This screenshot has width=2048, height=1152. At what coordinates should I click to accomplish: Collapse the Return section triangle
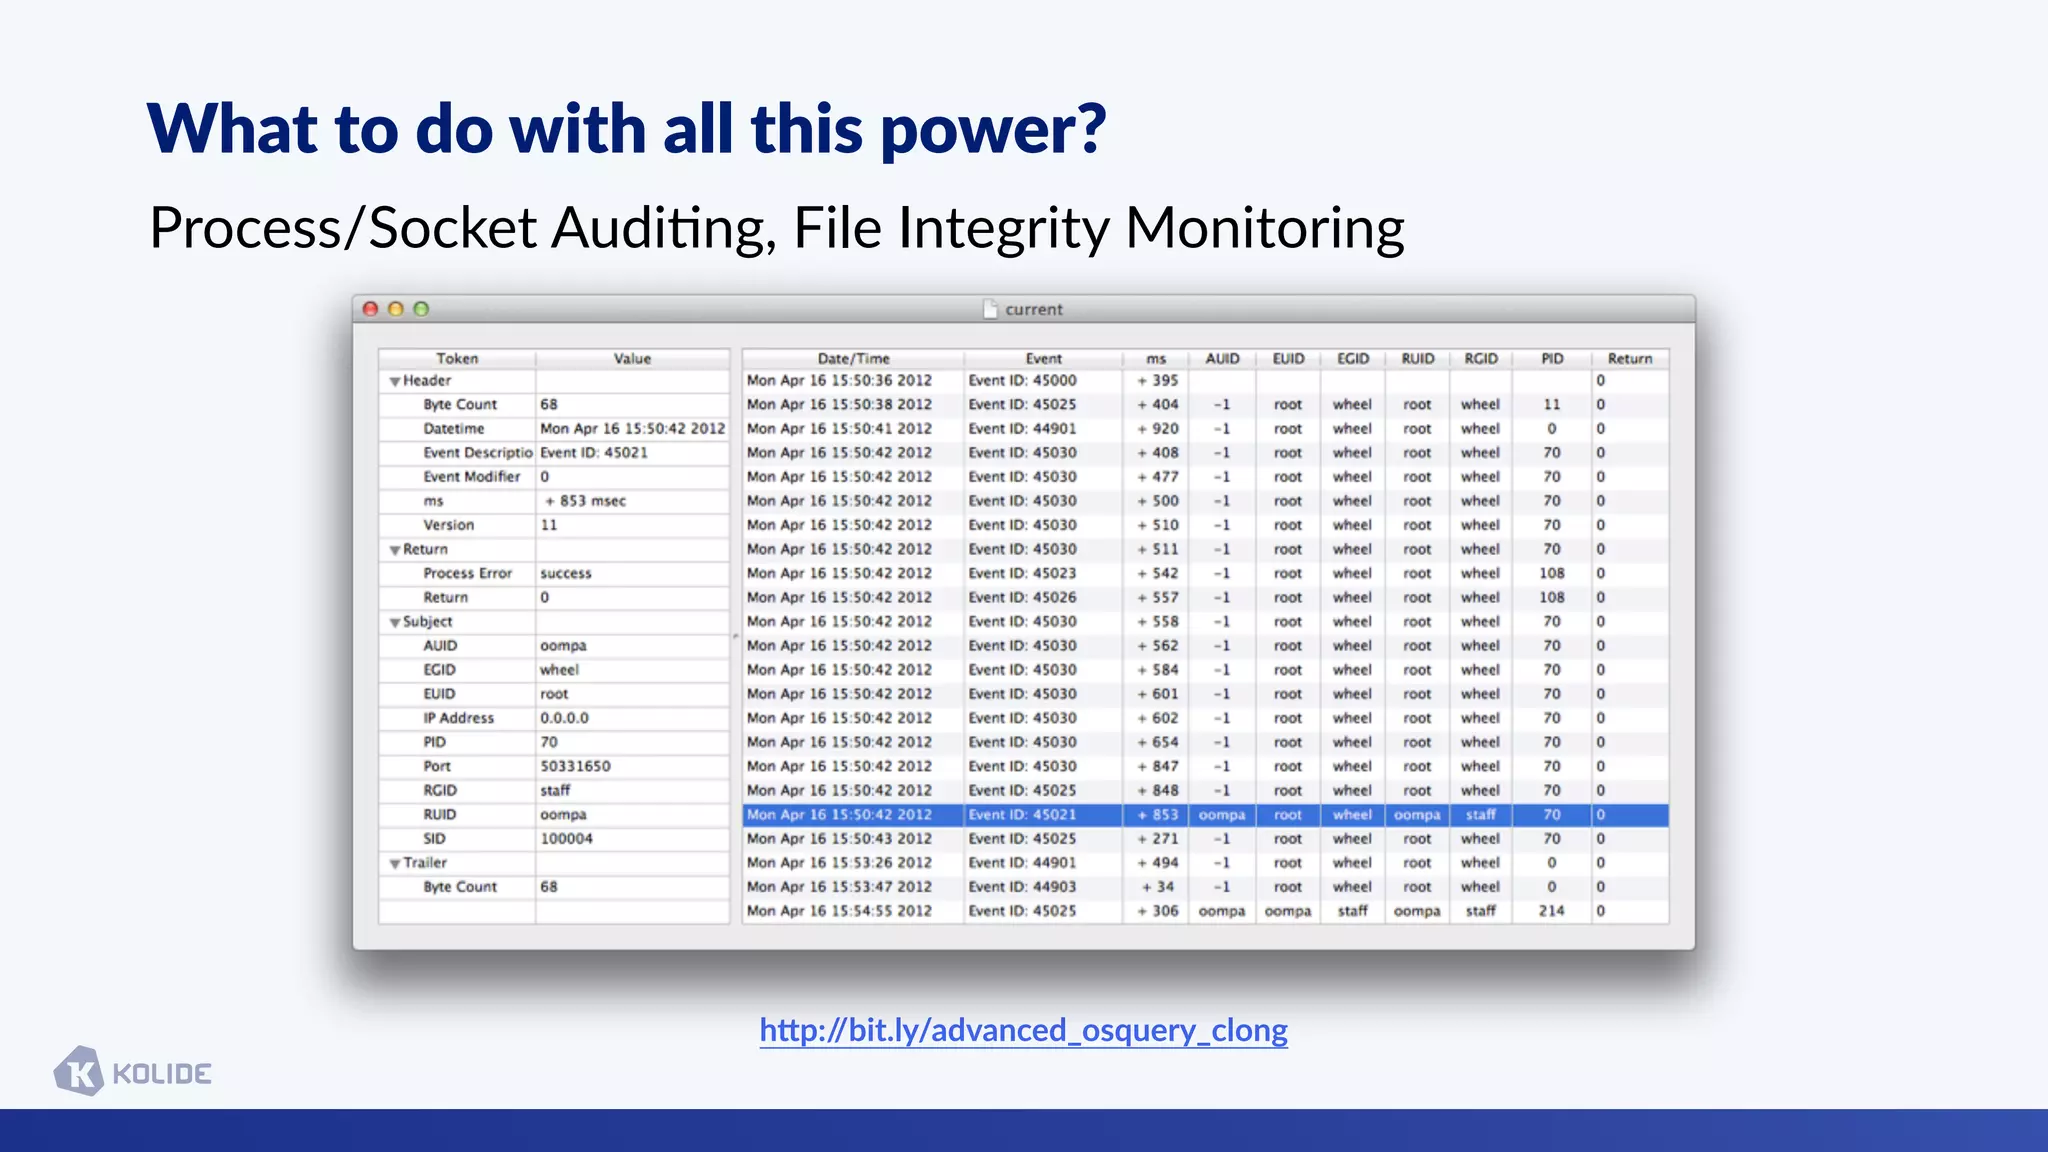395,550
